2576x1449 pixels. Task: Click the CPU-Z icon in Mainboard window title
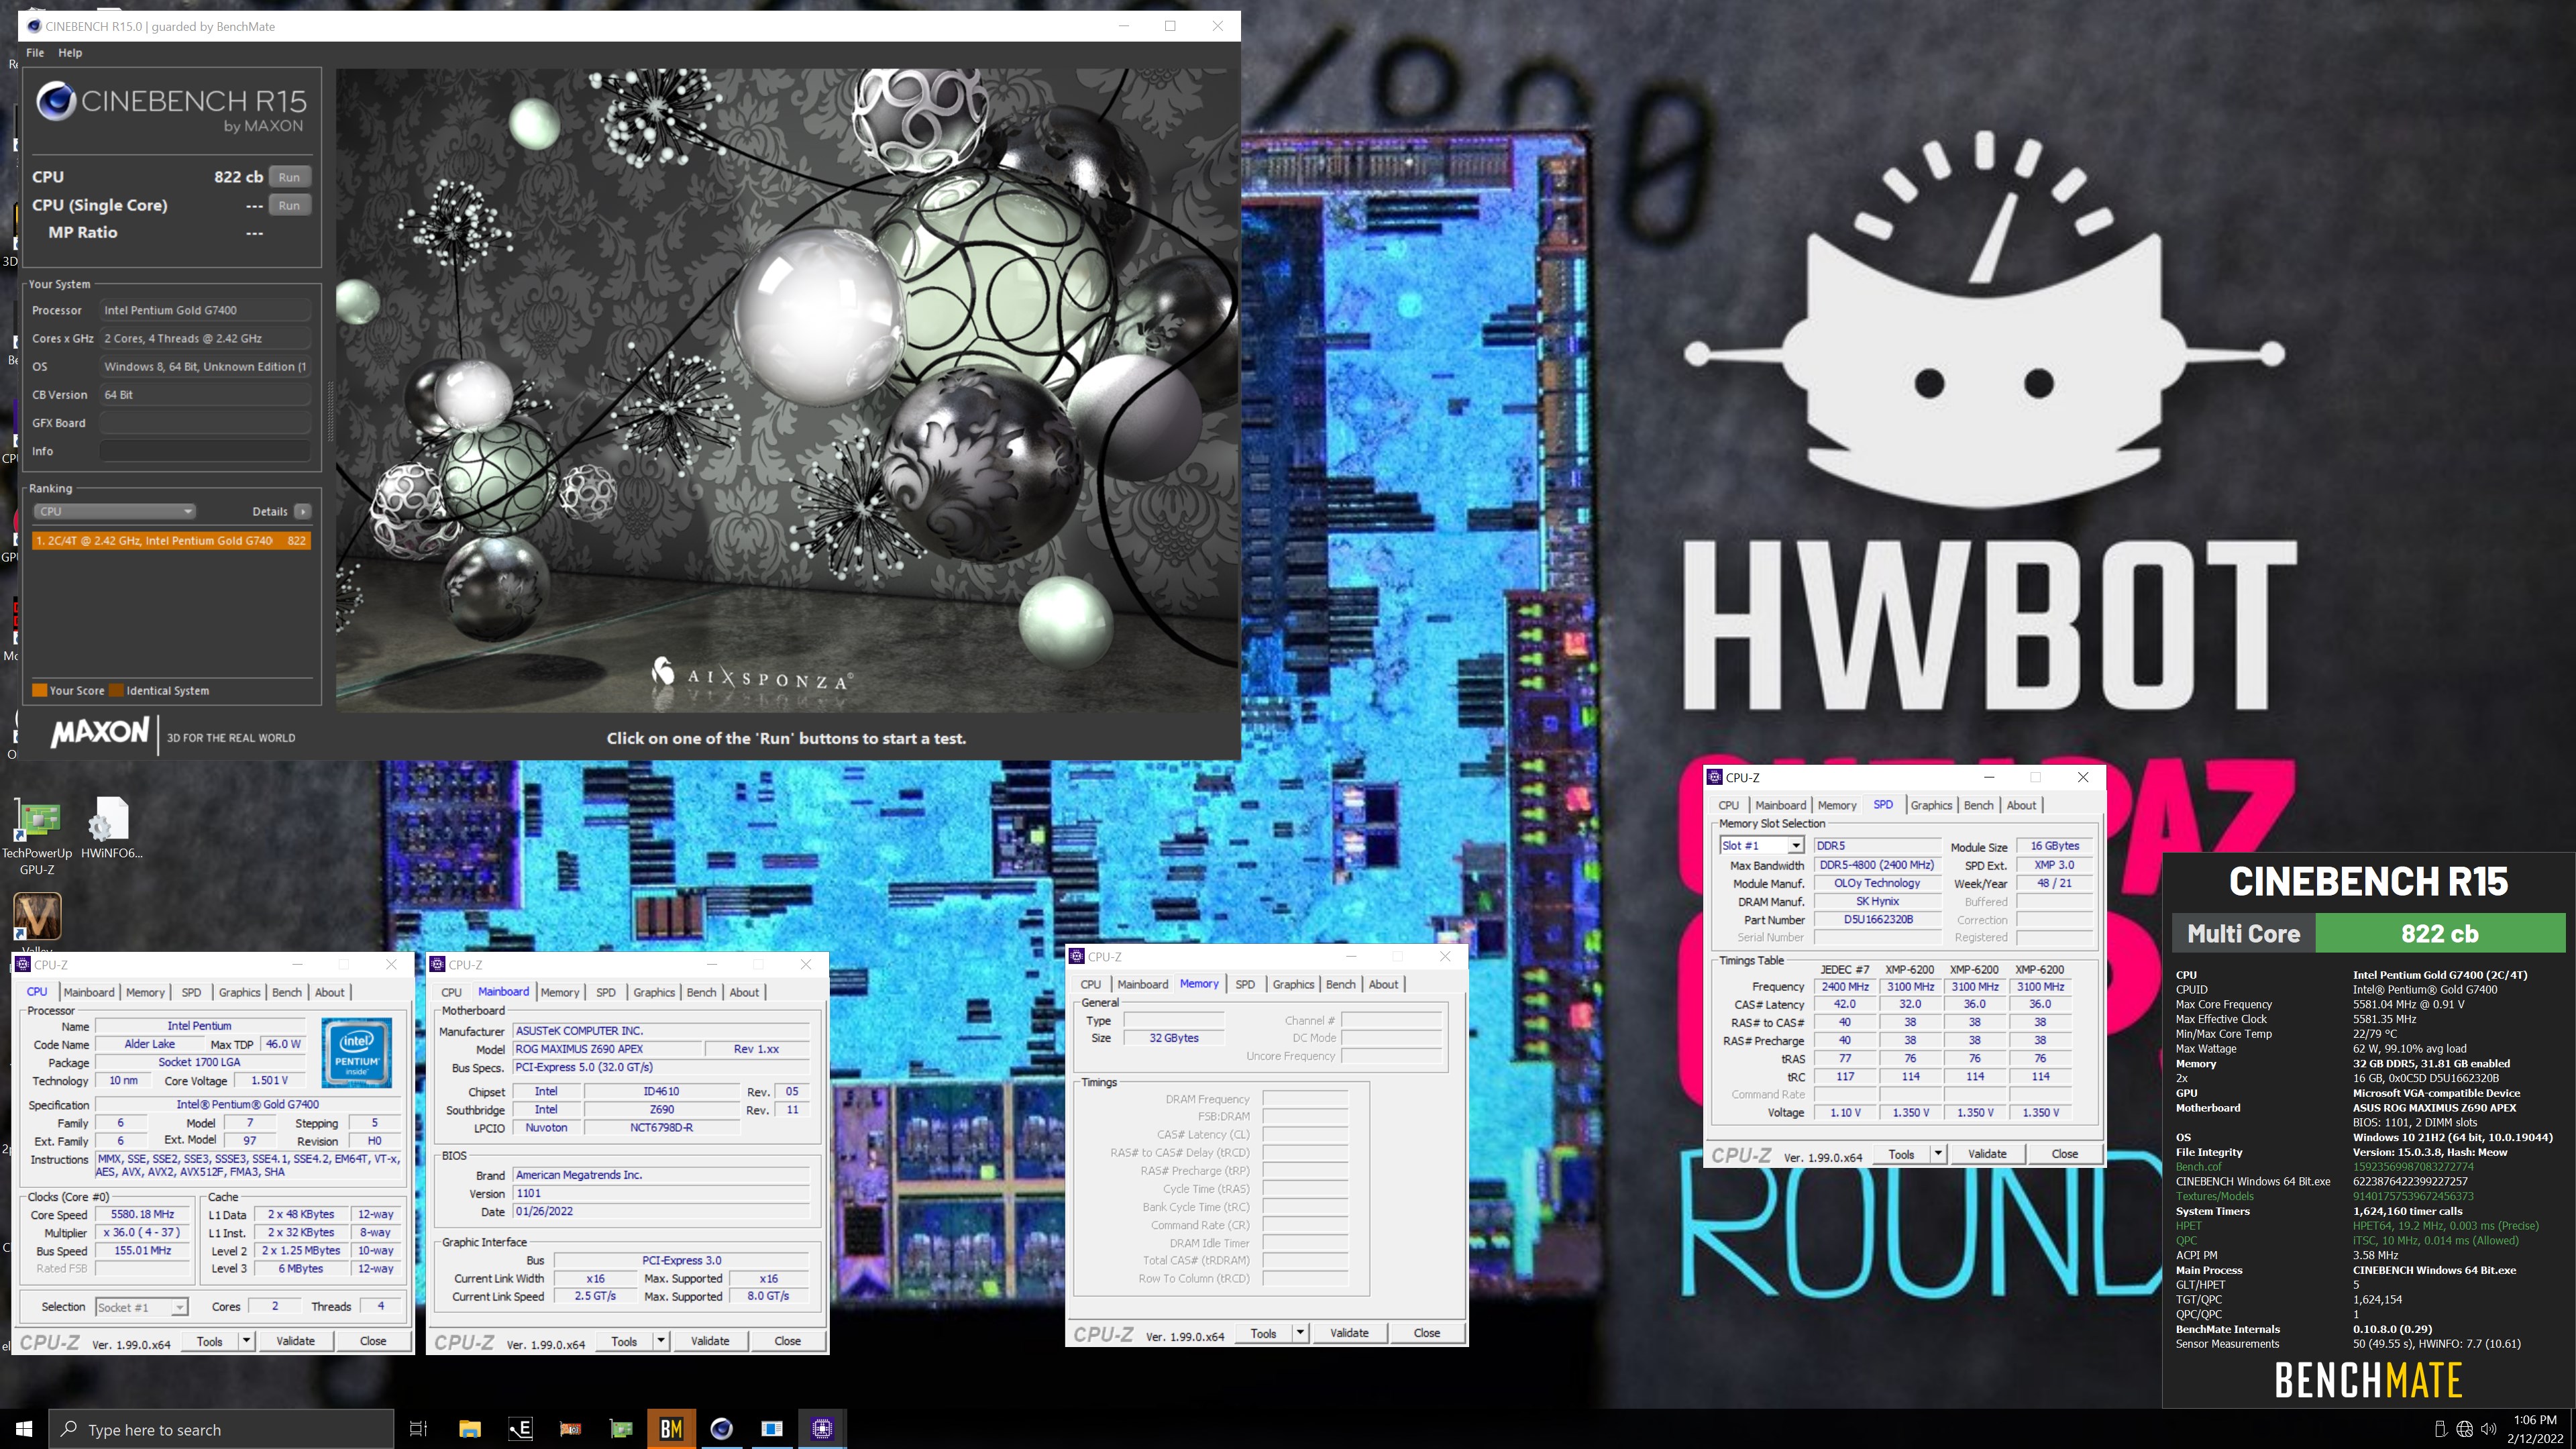(x=438, y=965)
